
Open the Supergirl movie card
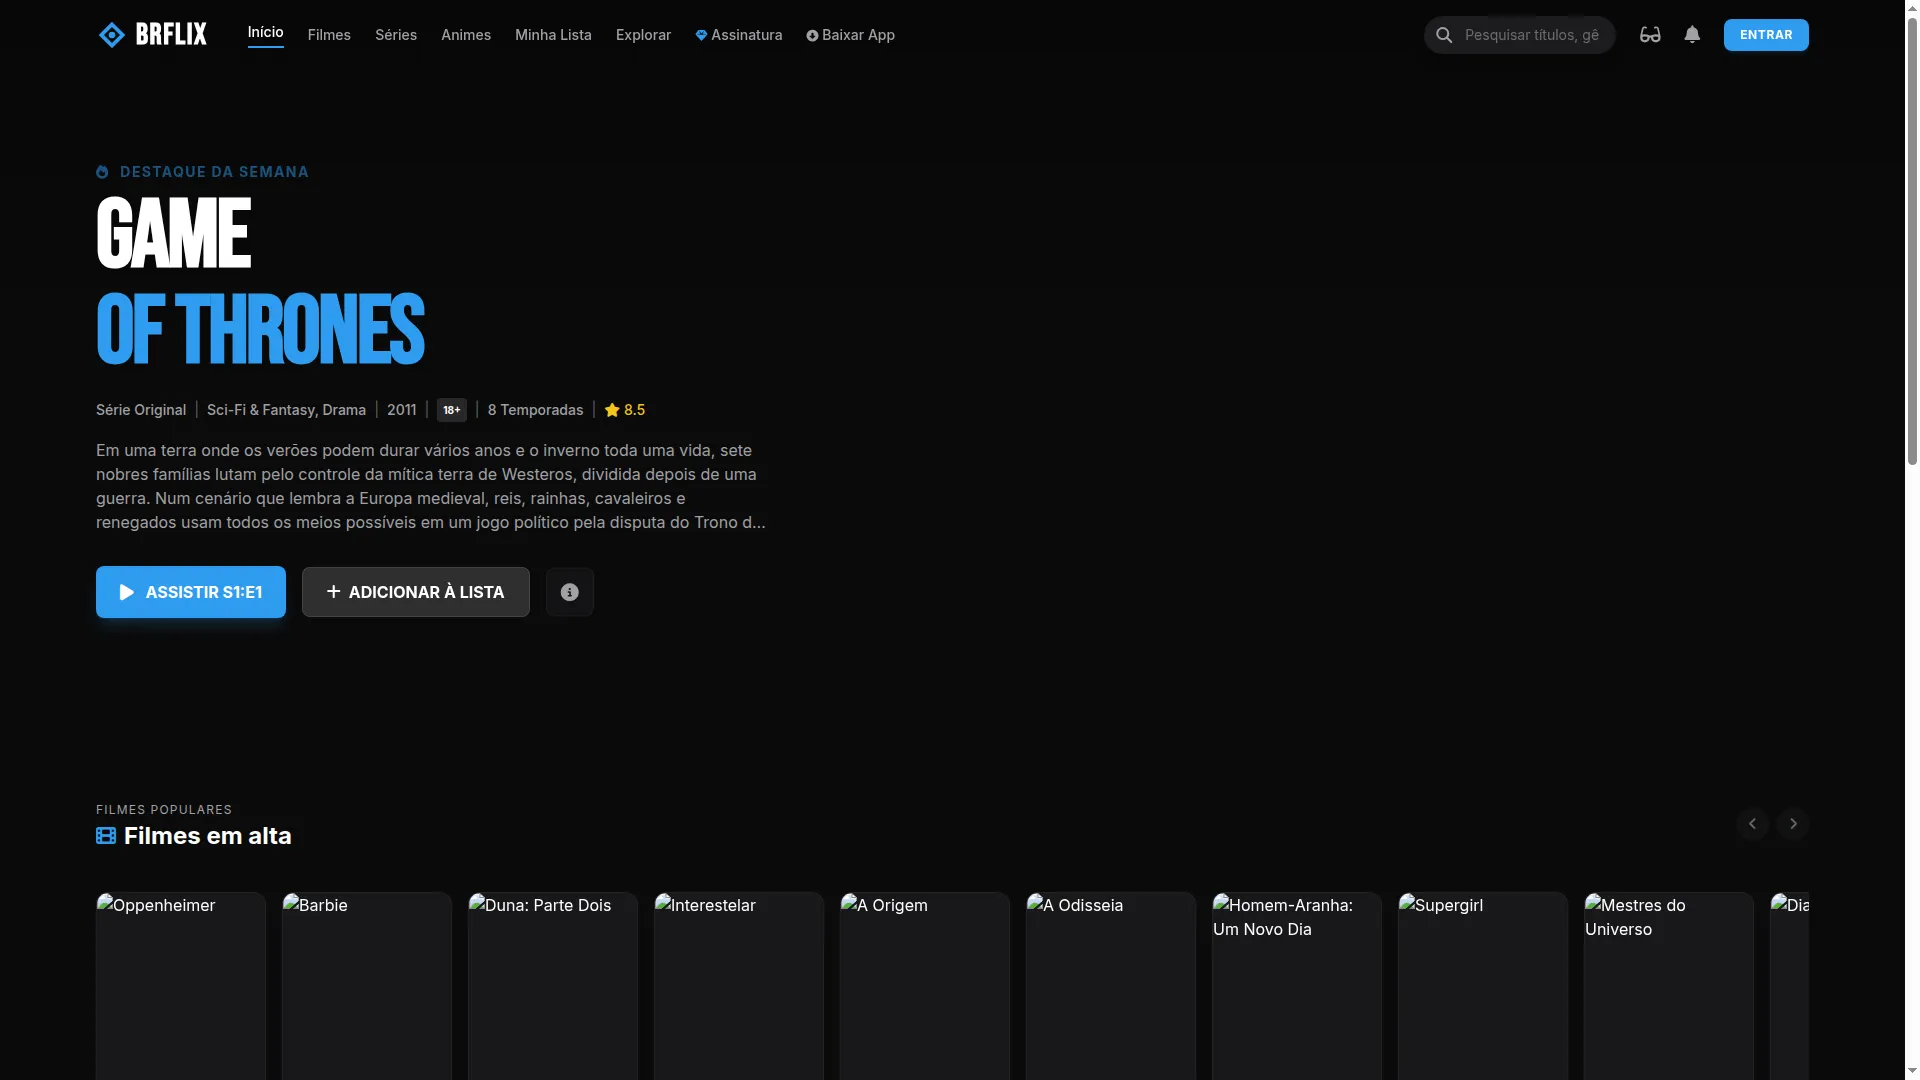pyautogui.click(x=1483, y=986)
